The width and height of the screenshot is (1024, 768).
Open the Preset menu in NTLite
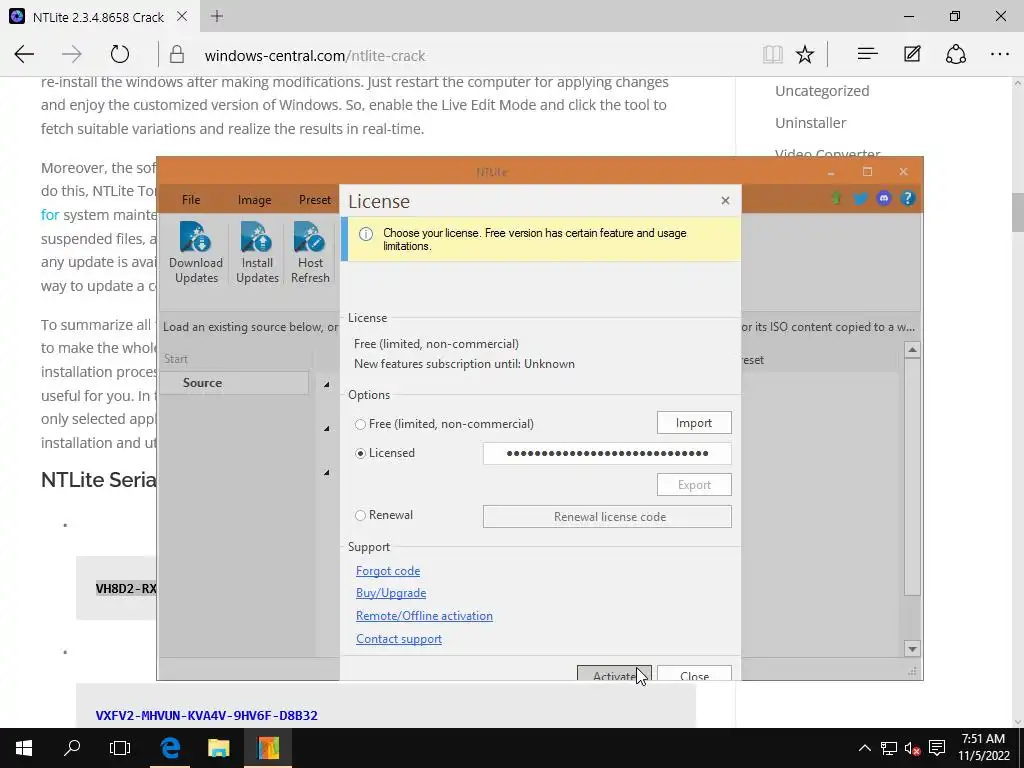[x=315, y=200]
